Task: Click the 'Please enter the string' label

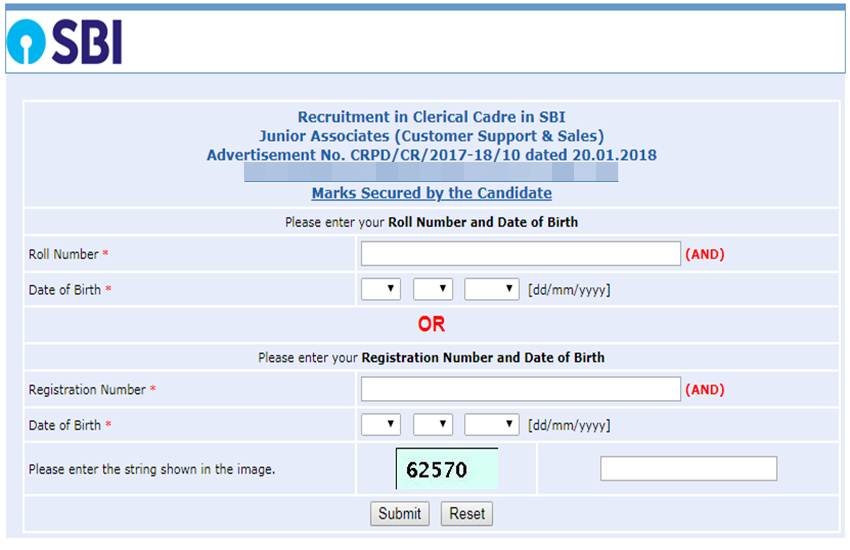Action: pos(151,469)
